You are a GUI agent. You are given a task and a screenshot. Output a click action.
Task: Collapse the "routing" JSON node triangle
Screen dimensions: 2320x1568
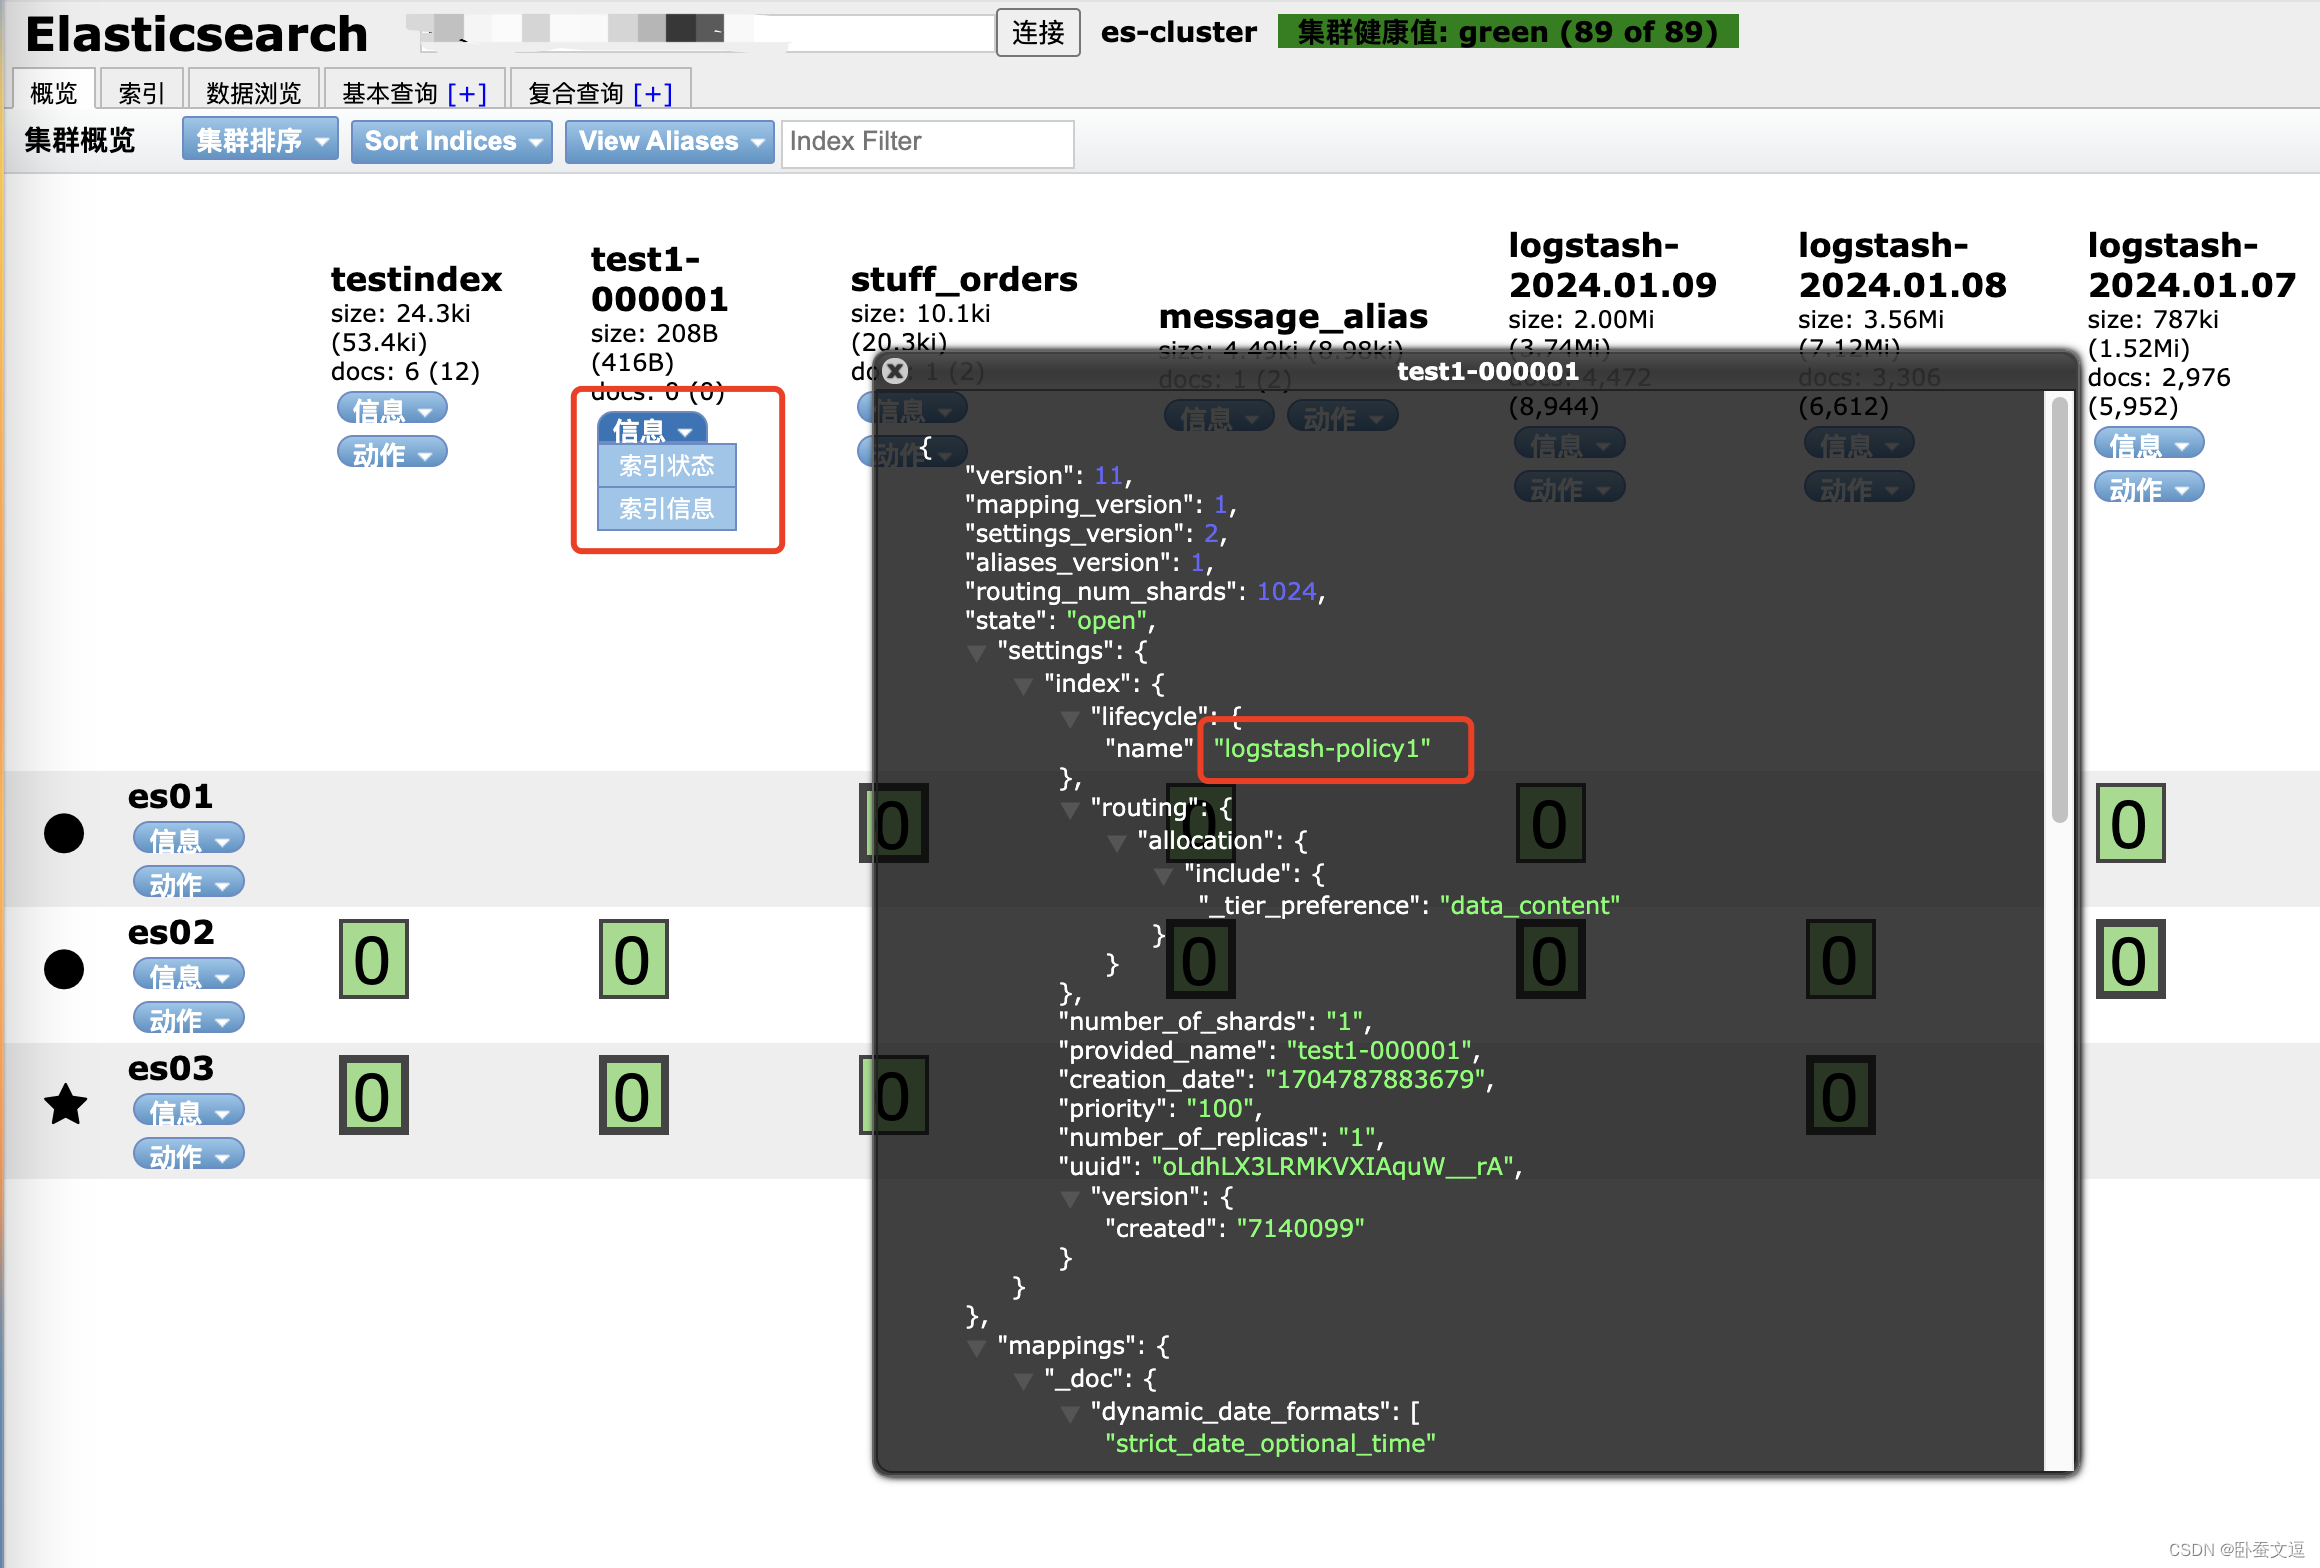click(1070, 810)
